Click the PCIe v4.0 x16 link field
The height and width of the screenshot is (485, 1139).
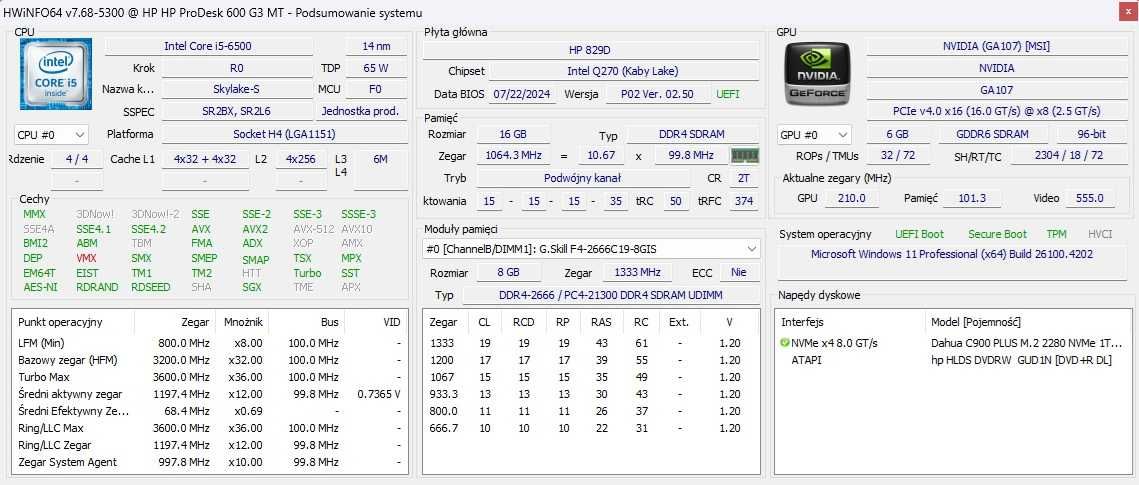[x=996, y=111]
